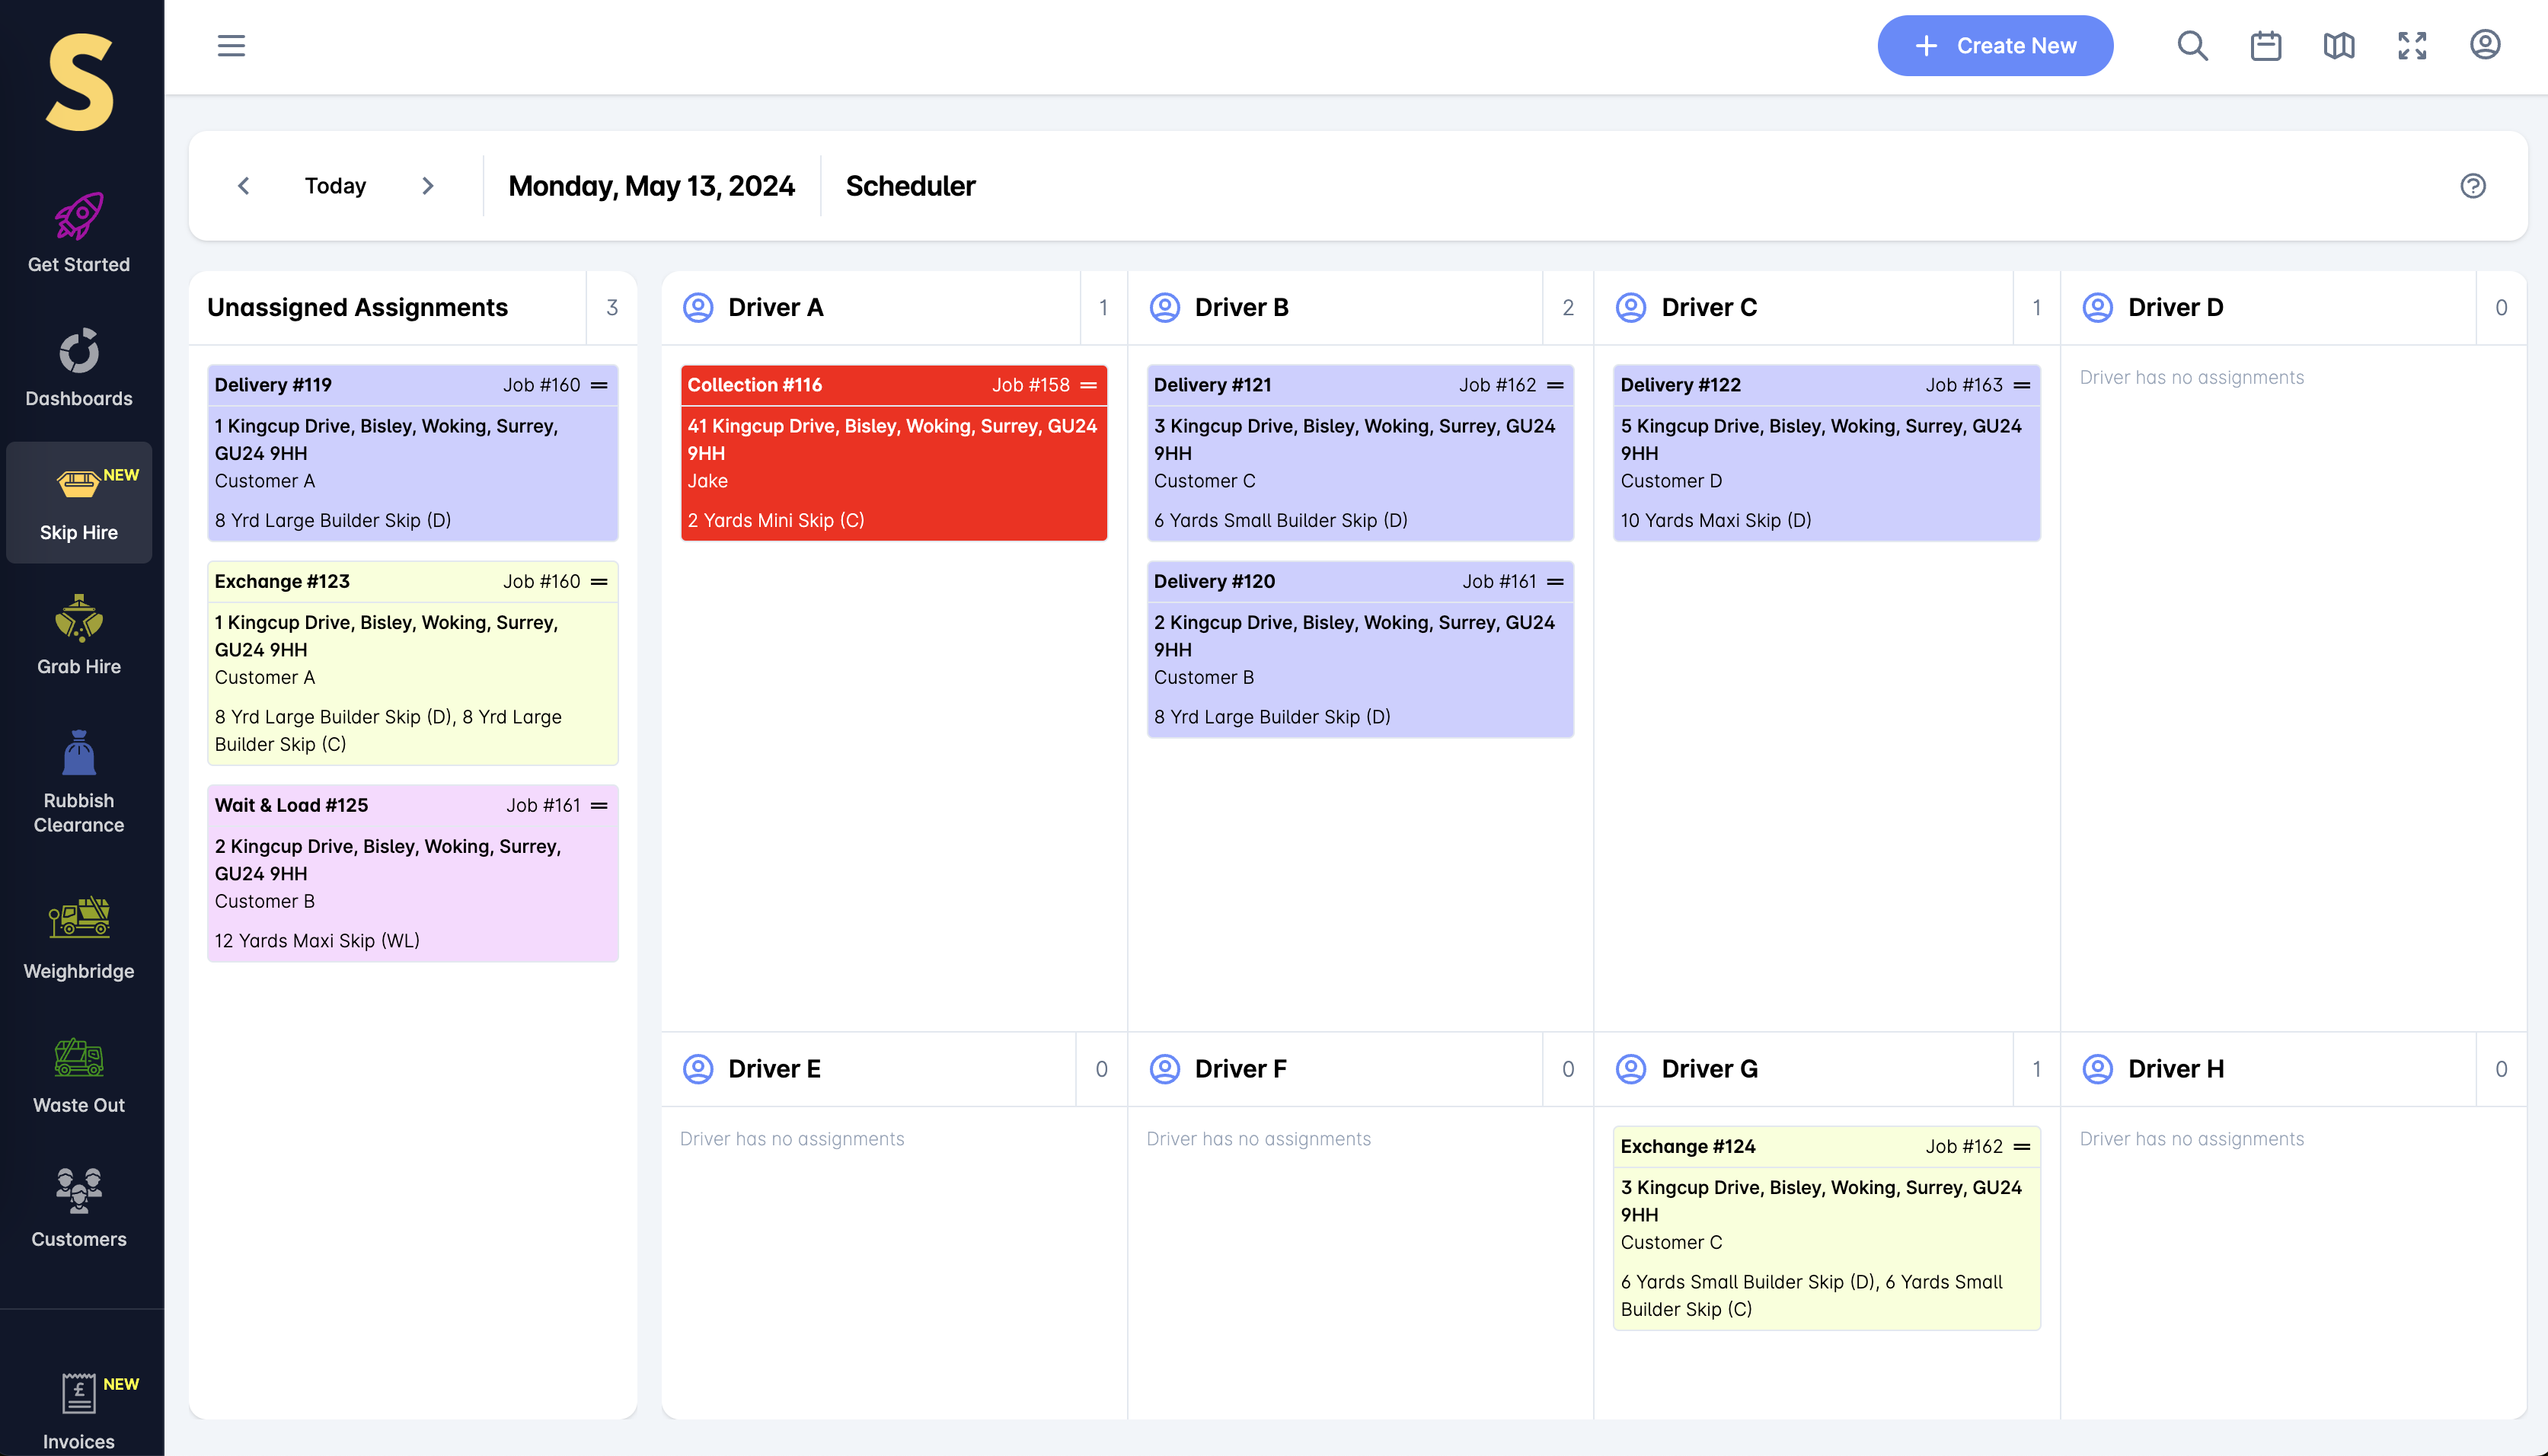Image resolution: width=2548 pixels, height=1456 pixels.
Task: Click the Today button
Action: tap(335, 186)
